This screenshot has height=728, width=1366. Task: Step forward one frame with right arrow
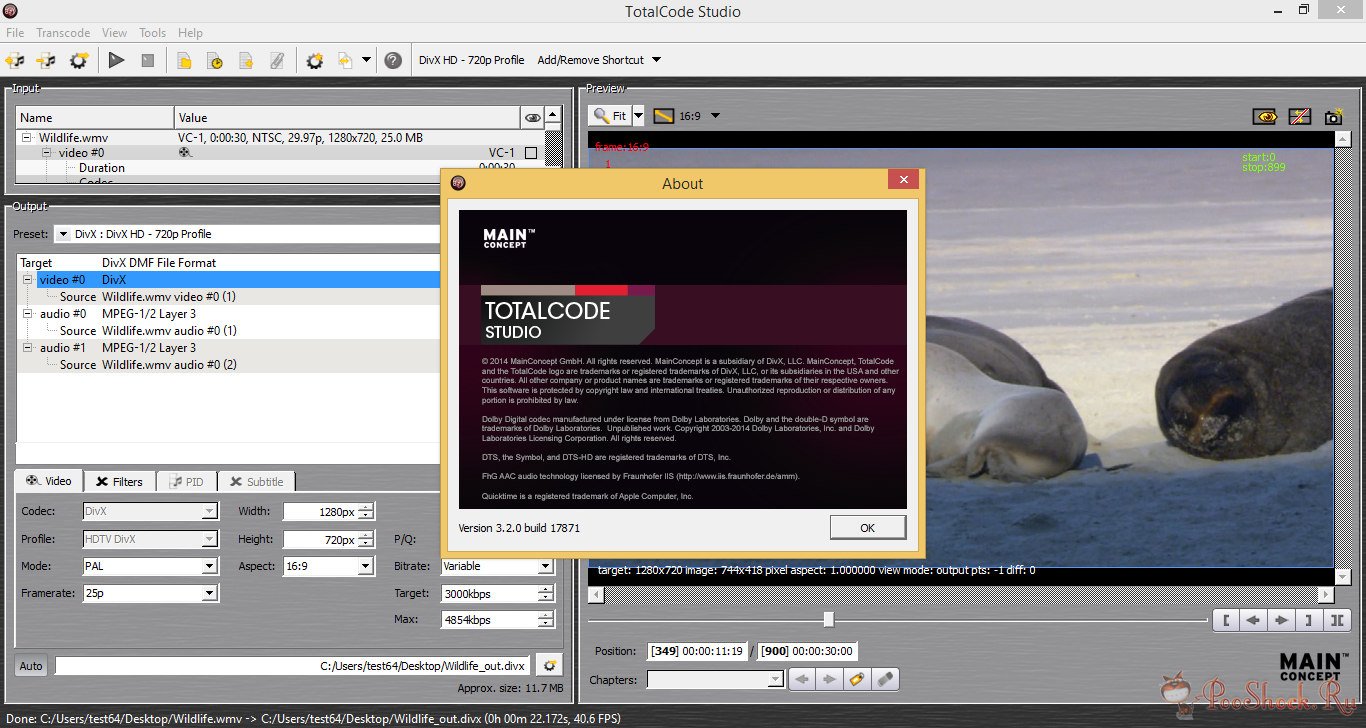click(x=1281, y=620)
